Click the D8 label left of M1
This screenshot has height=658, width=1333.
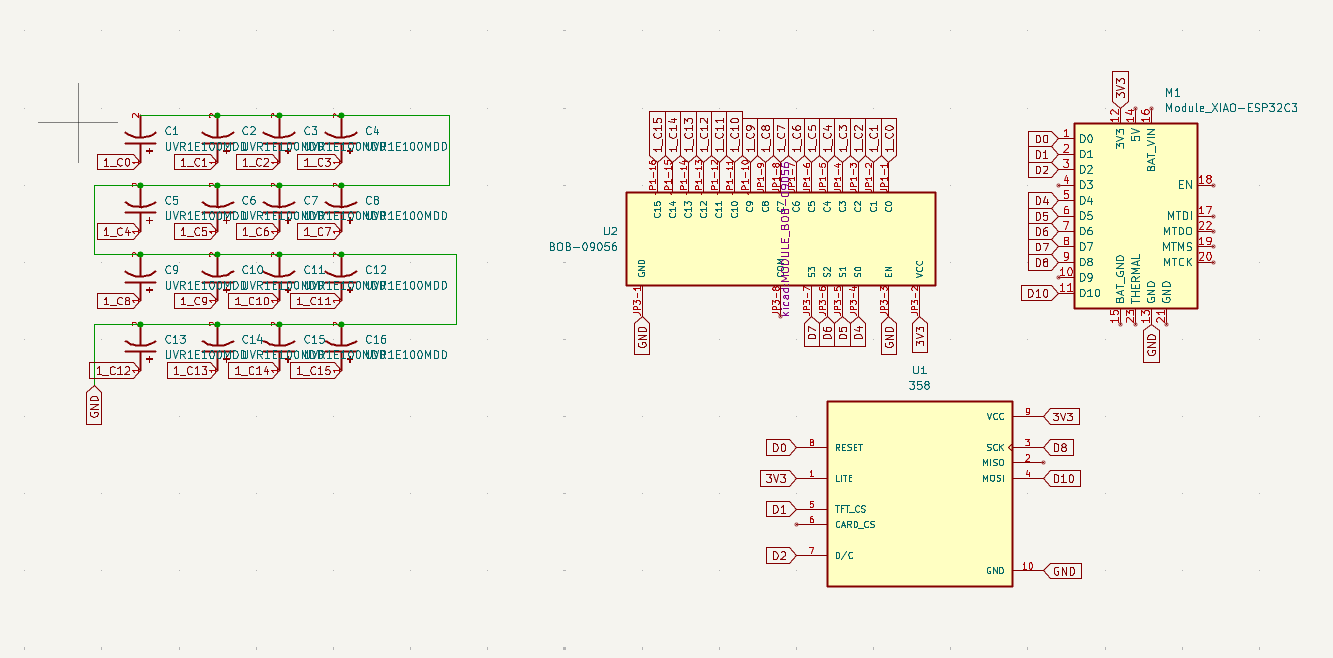[x=1042, y=262]
